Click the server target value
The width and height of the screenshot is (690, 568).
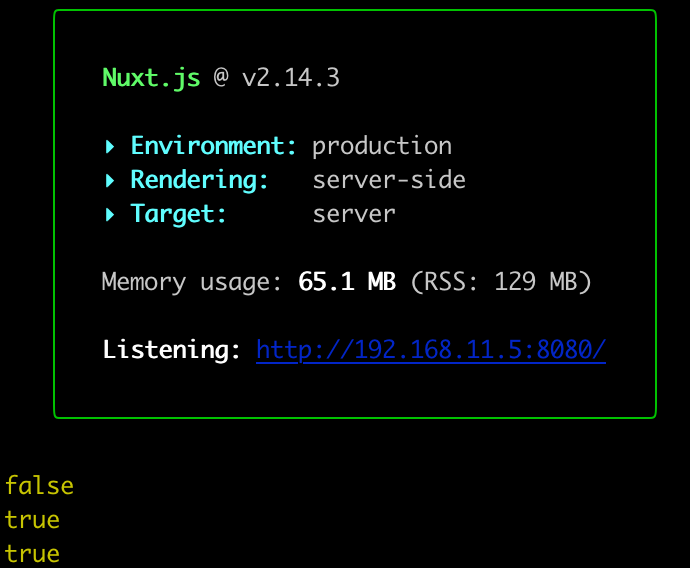click(354, 214)
